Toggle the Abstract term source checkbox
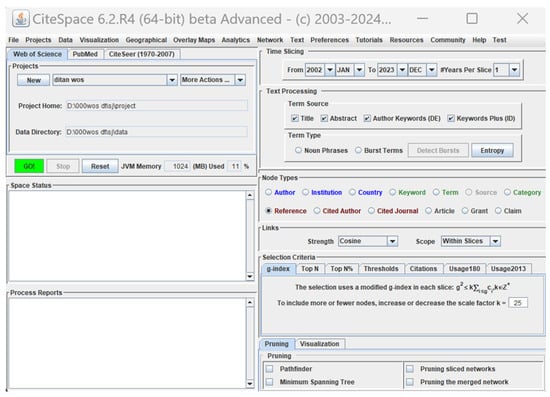Image resolution: width=550 pixels, height=397 pixels. click(x=324, y=119)
